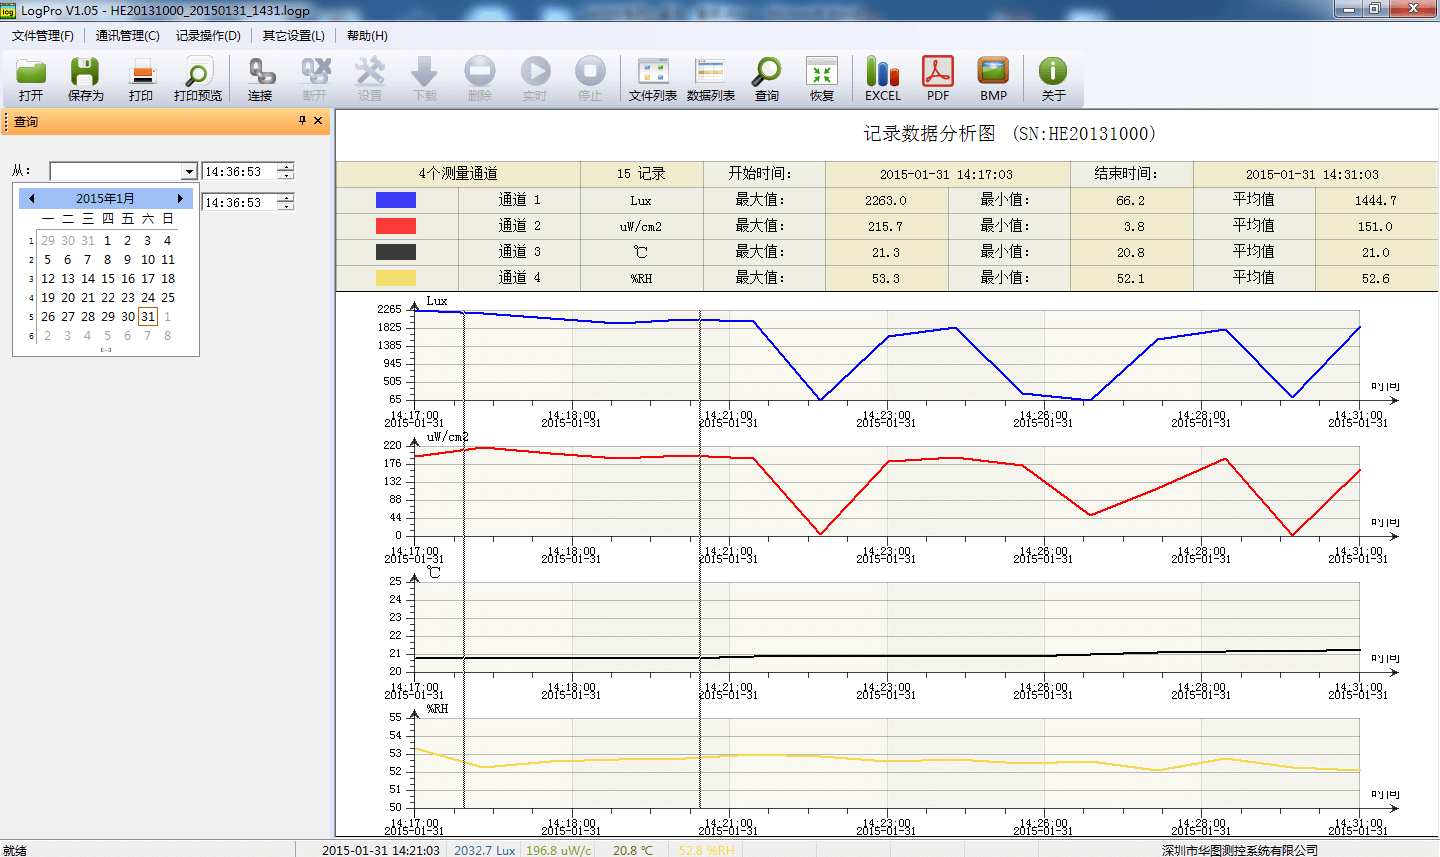
Task: Click the Restore (恢复) zoom icon
Action: (821, 78)
